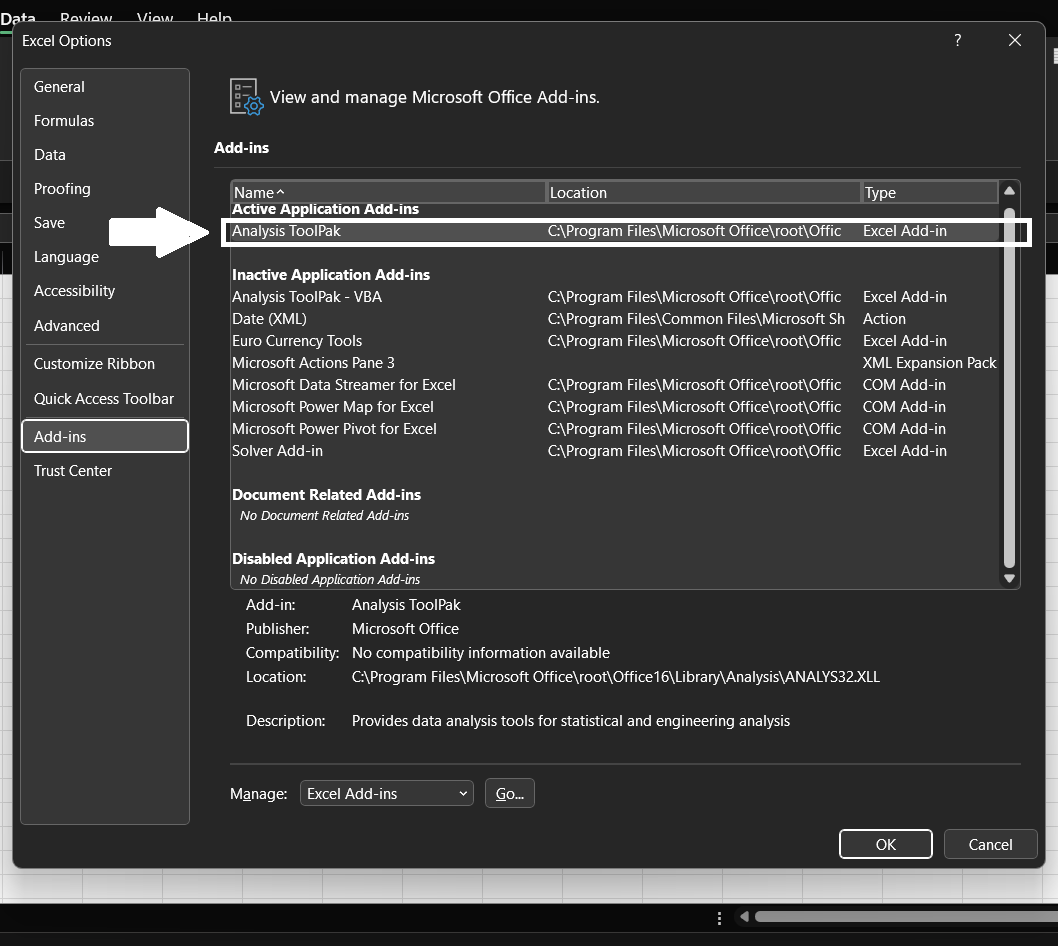
Task: Open the Manage add-ins dropdown
Action: pos(387,794)
